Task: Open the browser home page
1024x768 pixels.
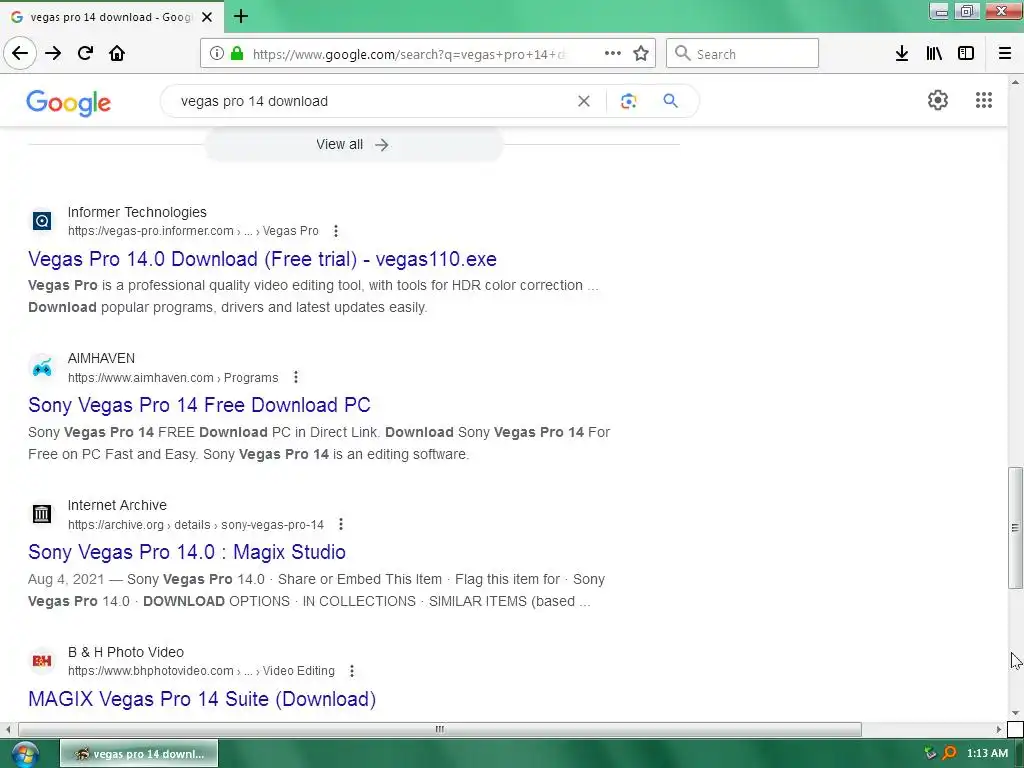Action: pyautogui.click(x=117, y=54)
